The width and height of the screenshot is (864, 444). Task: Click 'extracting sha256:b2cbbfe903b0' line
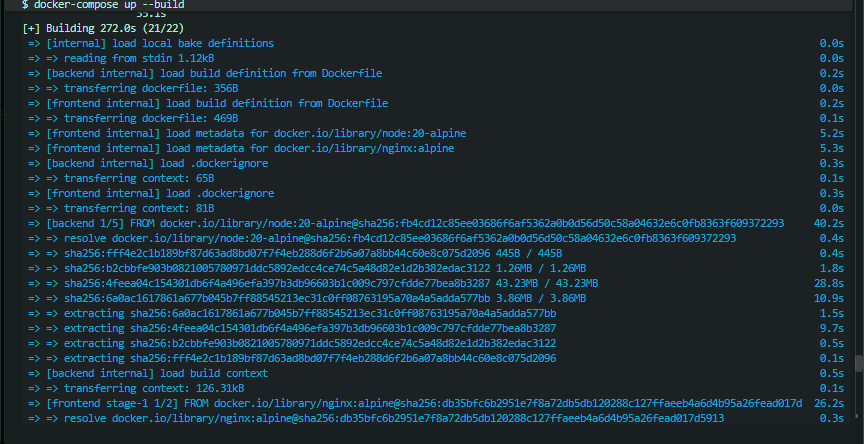click(292, 343)
